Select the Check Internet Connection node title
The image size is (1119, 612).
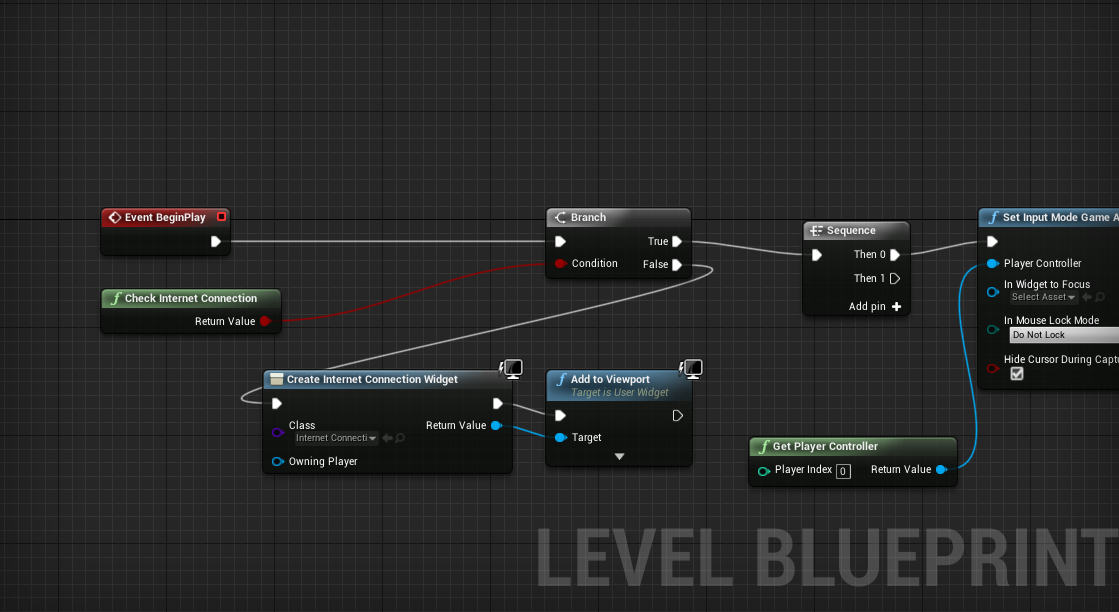(191, 298)
